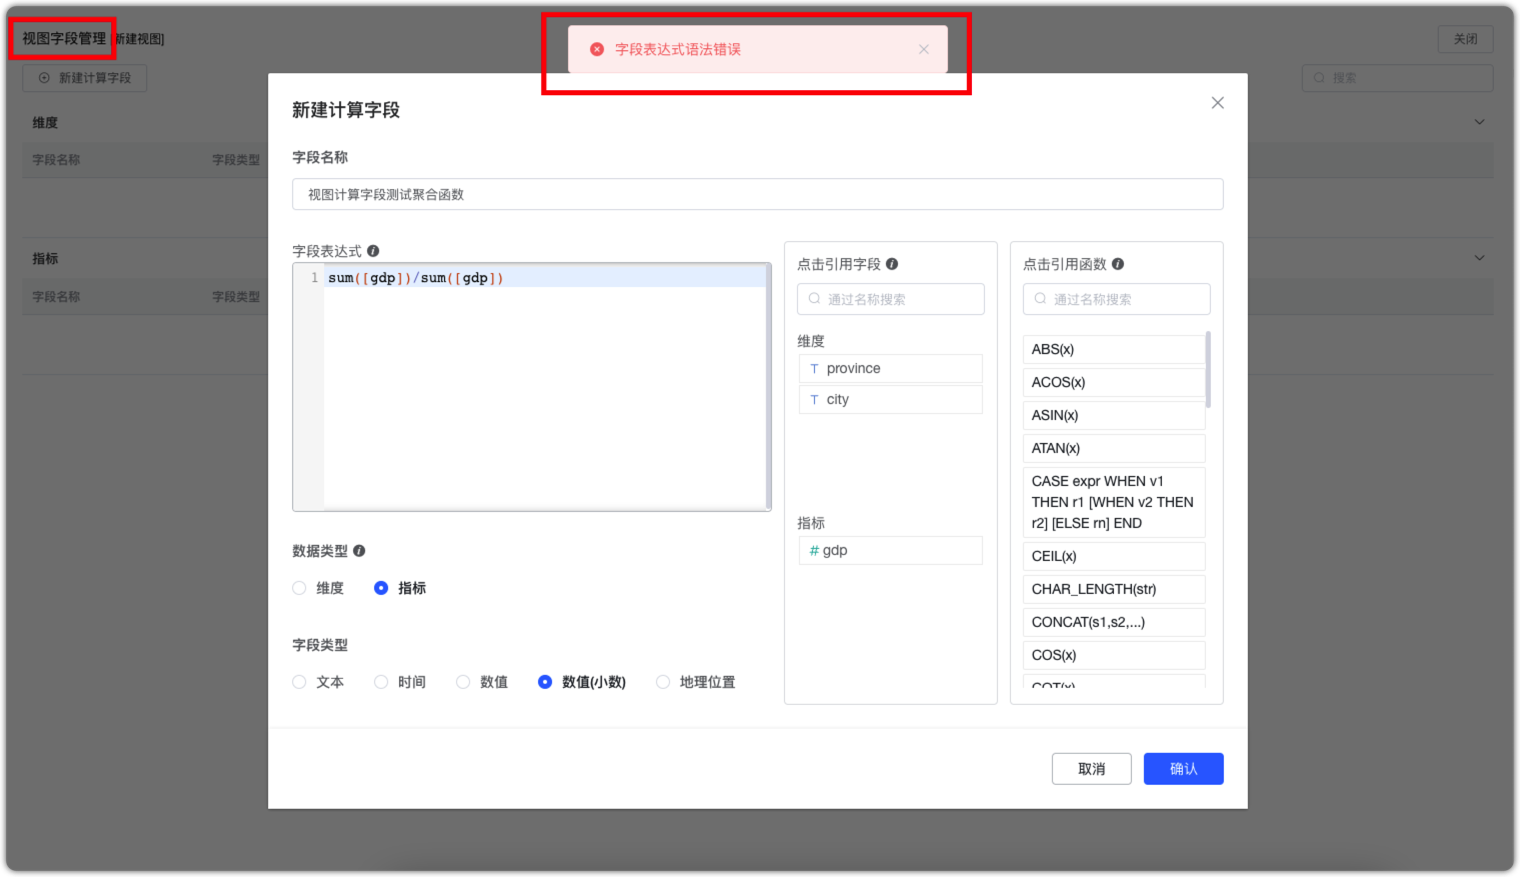Insert the gdp metric field
This screenshot has height=877, width=1520.
891,551
